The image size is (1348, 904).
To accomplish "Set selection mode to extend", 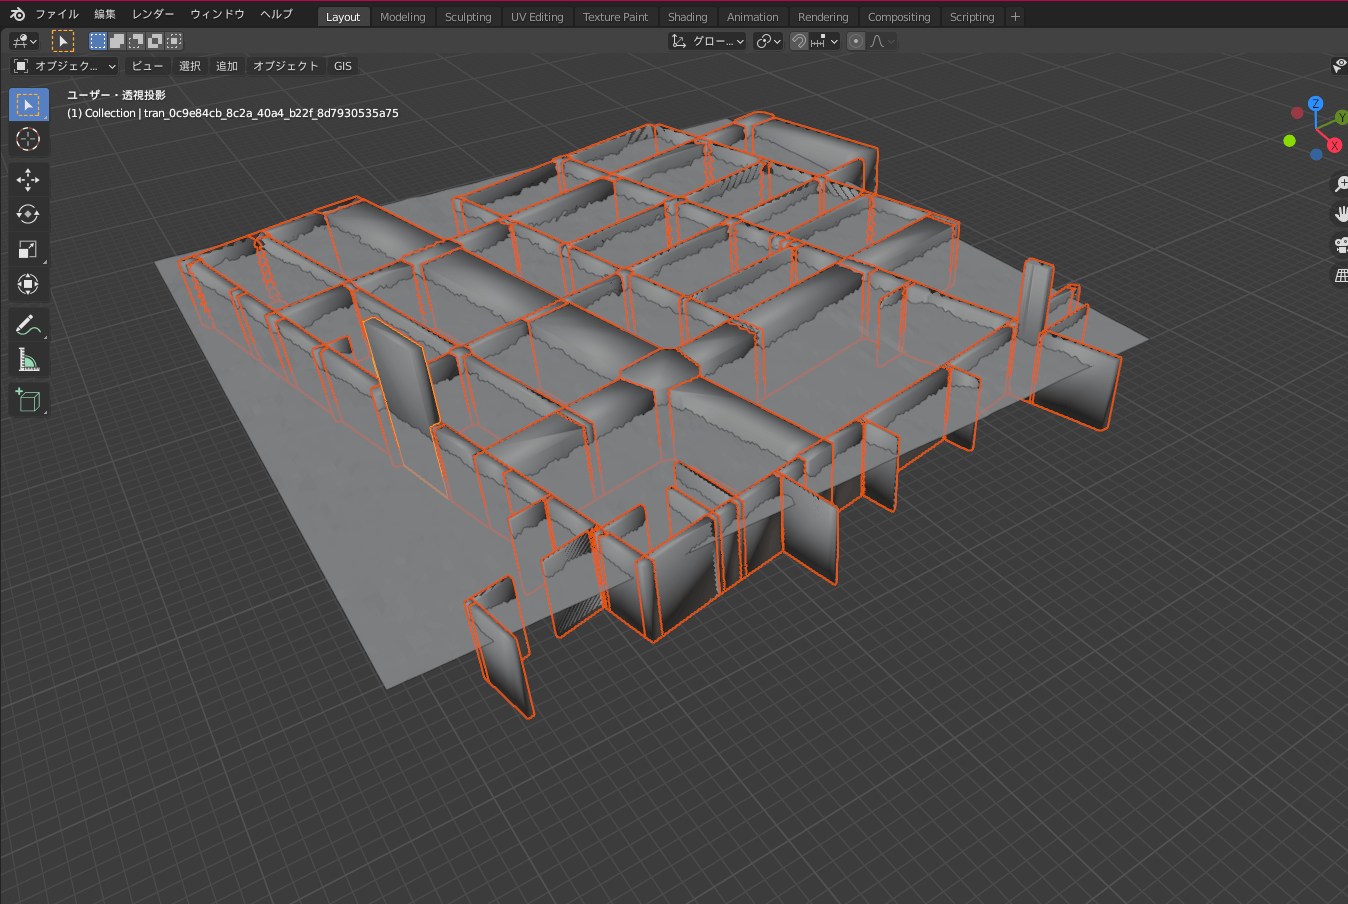I will point(117,41).
